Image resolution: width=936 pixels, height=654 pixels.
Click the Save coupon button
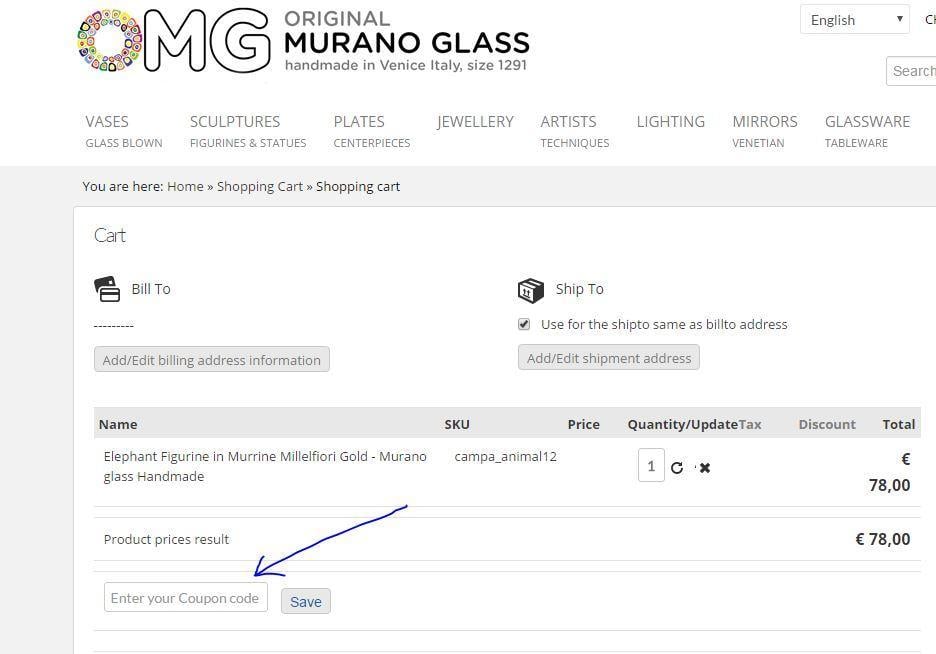point(305,601)
